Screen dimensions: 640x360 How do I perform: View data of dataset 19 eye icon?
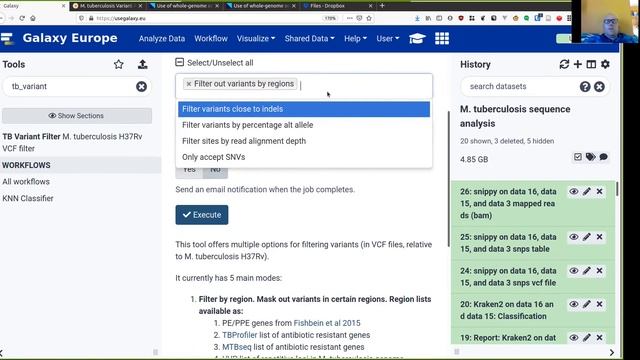573,338
